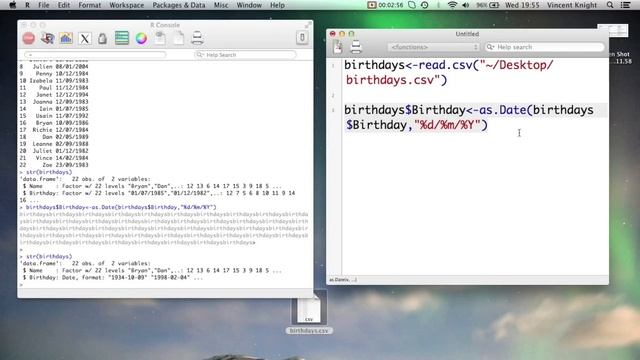The image size is (640, 360).
Task: Click the source script R icon in console toolbar
Action: coord(47,38)
